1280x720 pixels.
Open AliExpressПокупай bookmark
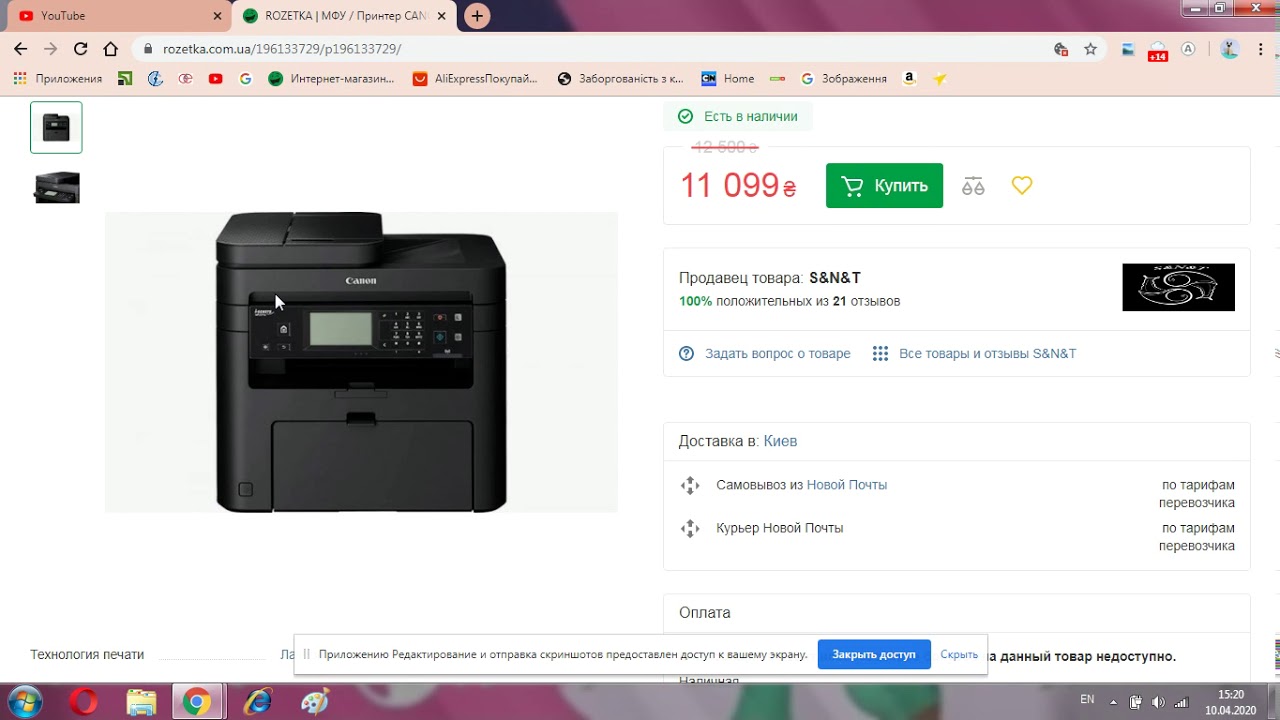point(475,78)
